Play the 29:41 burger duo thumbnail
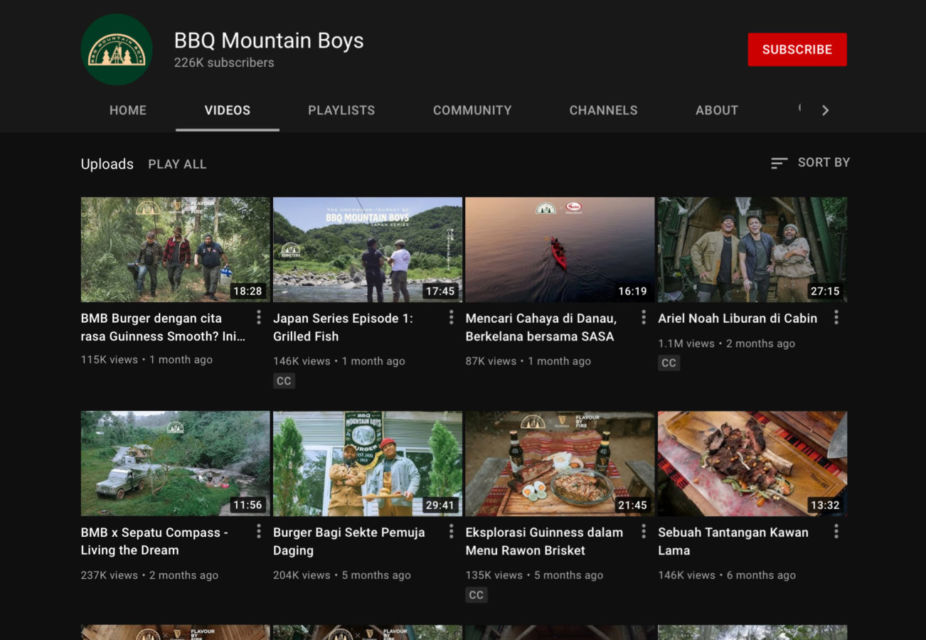 pos(367,463)
